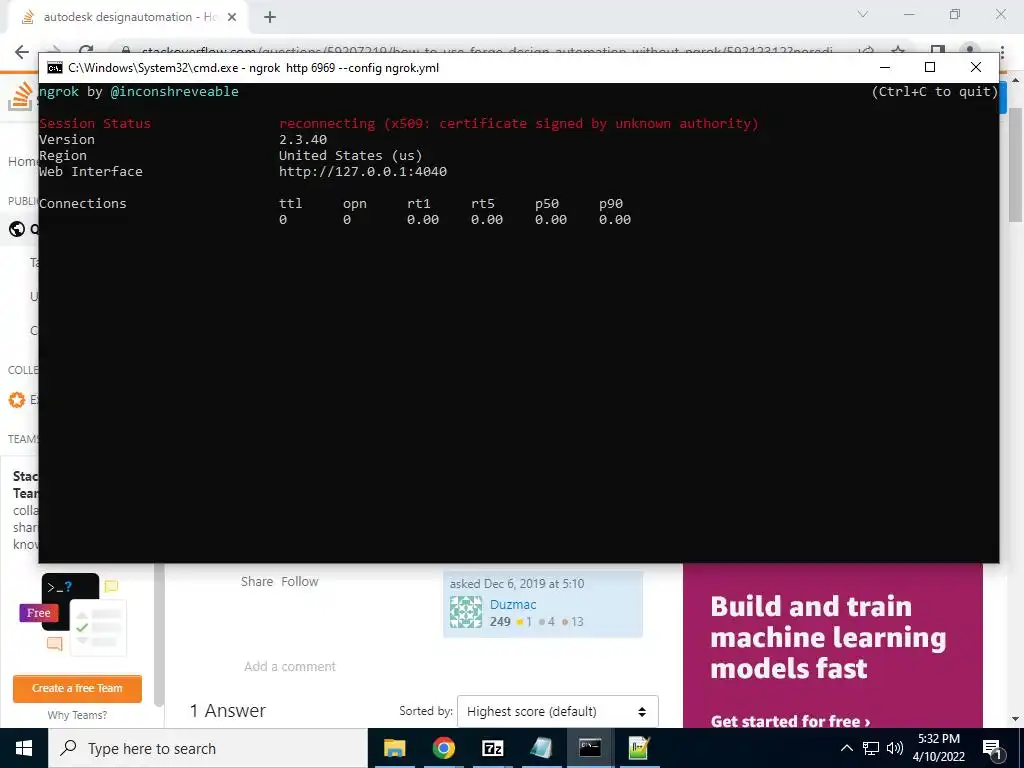Screen dimensions: 1024x768
Task: Open the volume tray icon
Action: coord(895,748)
